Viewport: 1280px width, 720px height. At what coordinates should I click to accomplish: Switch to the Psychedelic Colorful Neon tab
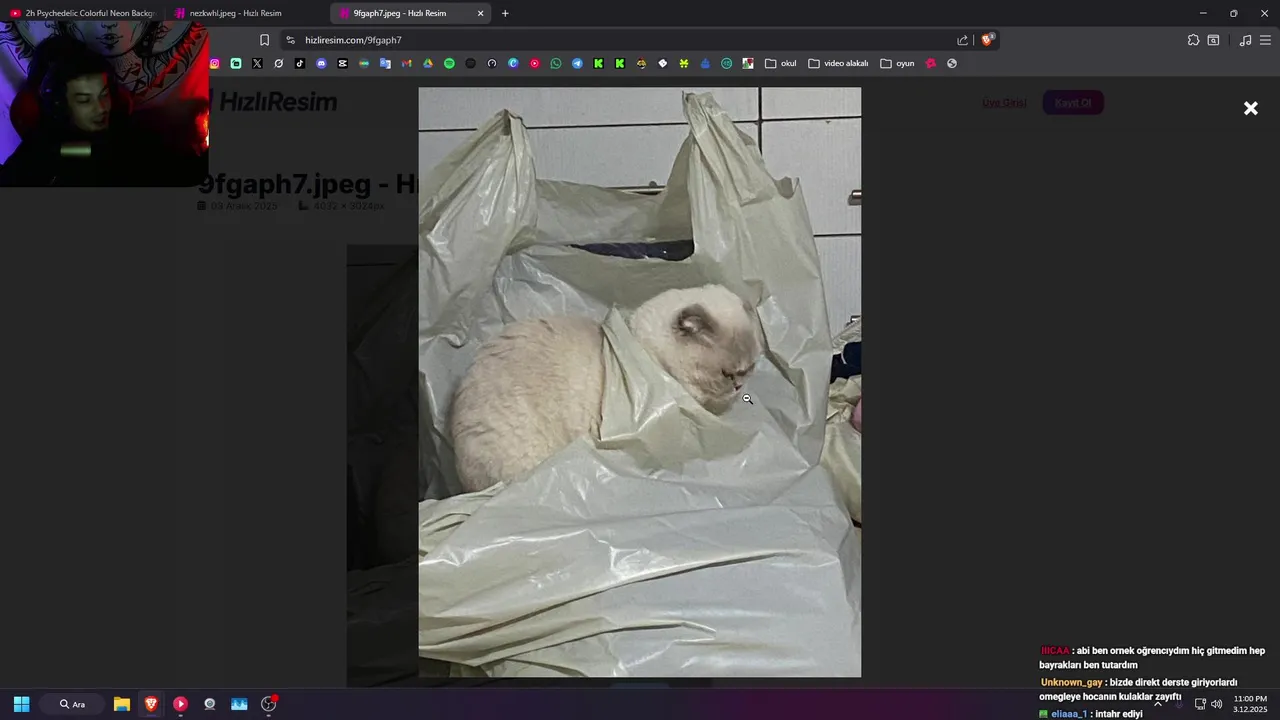(82, 13)
